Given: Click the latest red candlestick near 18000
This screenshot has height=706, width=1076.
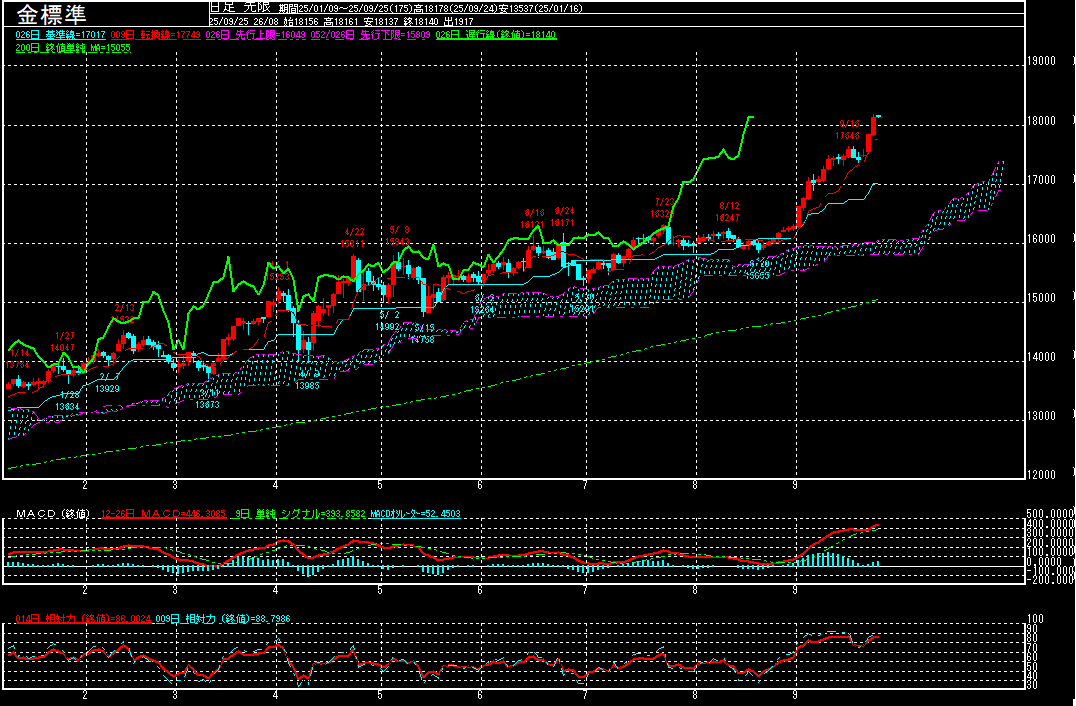Looking at the screenshot, I should click(874, 125).
